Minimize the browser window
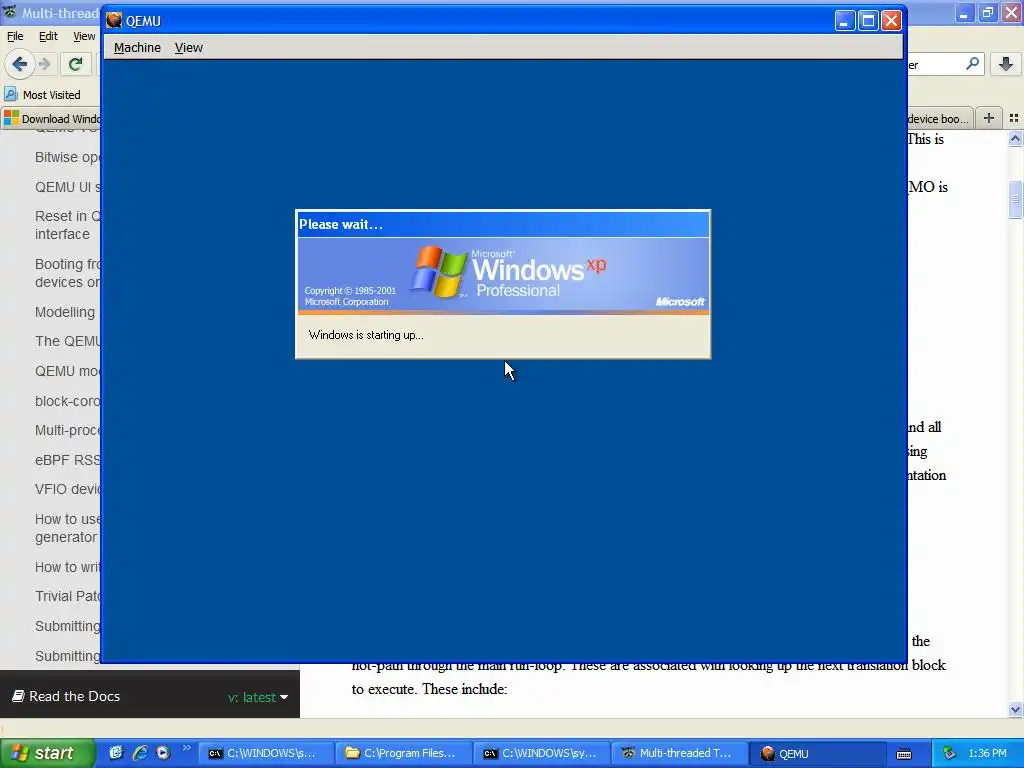Viewport: 1024px width, 768px height. click(x=965, y=13)
